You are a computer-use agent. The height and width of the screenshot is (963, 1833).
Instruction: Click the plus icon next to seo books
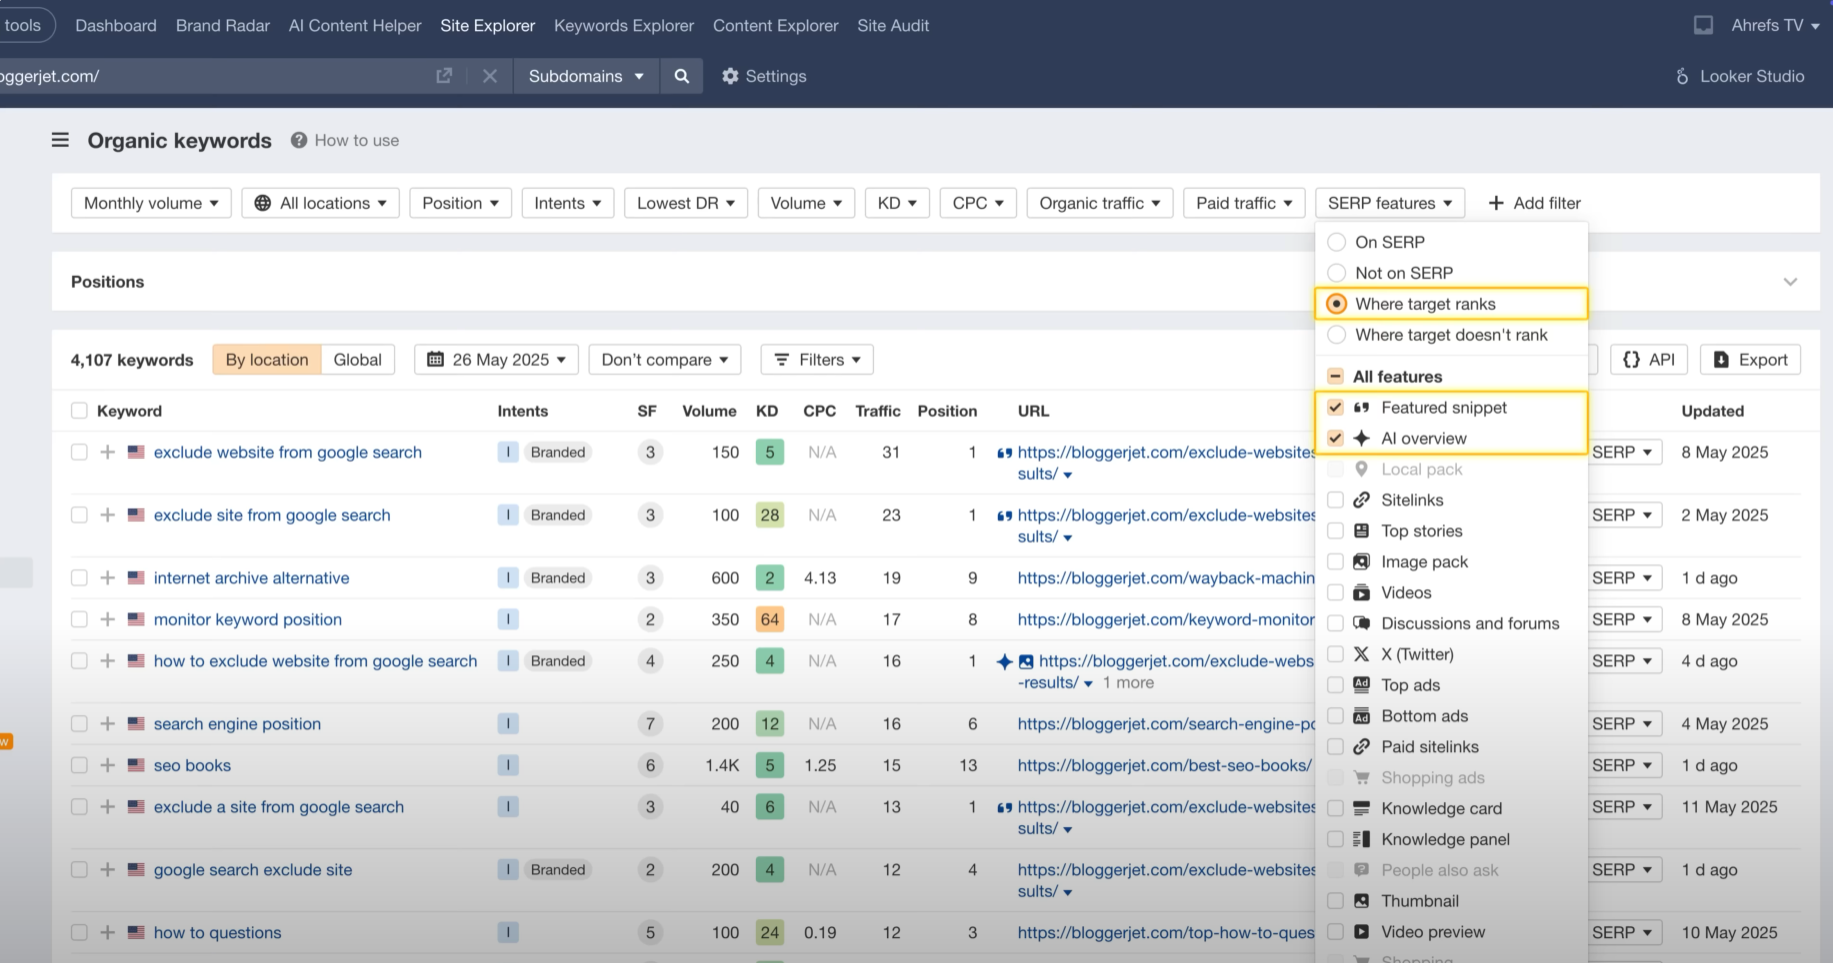[107, 765]
